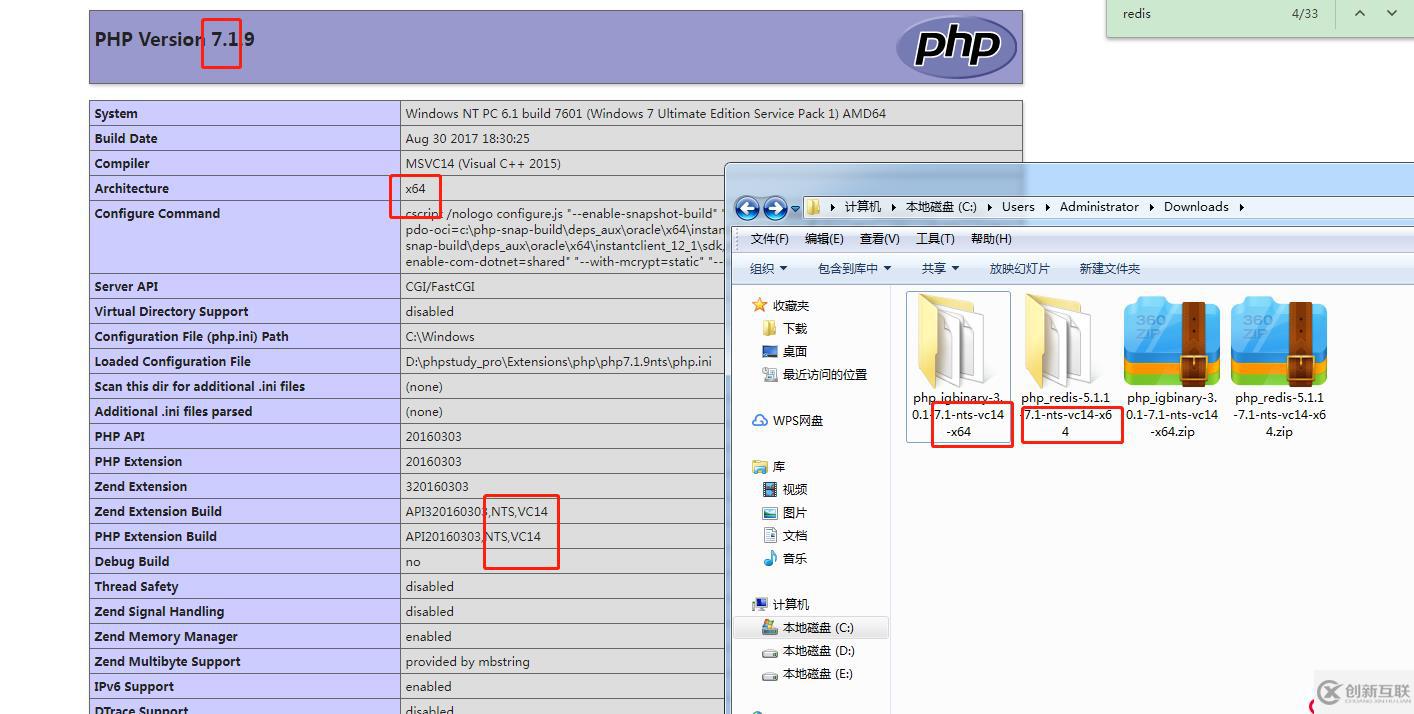Viewport: 1414px width, 714px height.
Task: Click the Back arrow in Explorer window
Action: [x=747, y=208]
